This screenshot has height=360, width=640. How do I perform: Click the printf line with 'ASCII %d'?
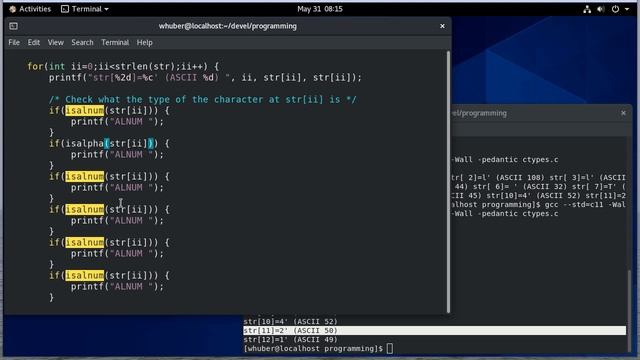pos(205,77)
